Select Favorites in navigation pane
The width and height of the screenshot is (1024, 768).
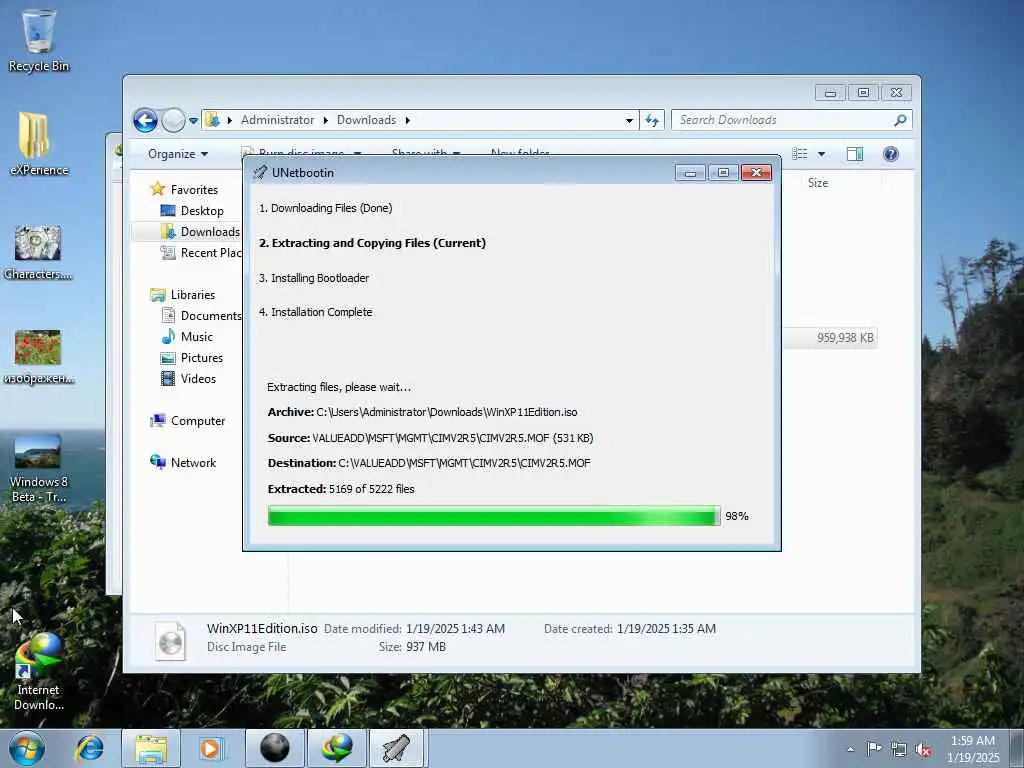point(194,190)
